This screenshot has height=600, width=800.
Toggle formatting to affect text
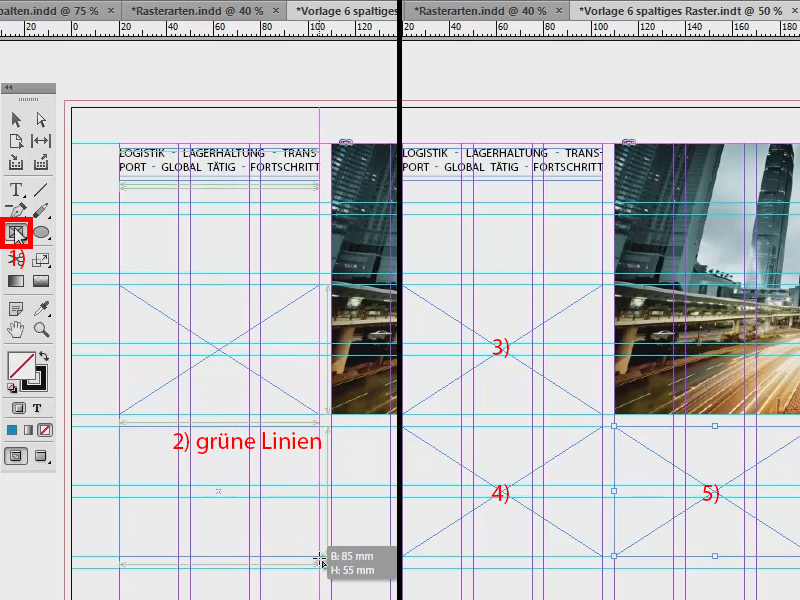pos(37,407)
